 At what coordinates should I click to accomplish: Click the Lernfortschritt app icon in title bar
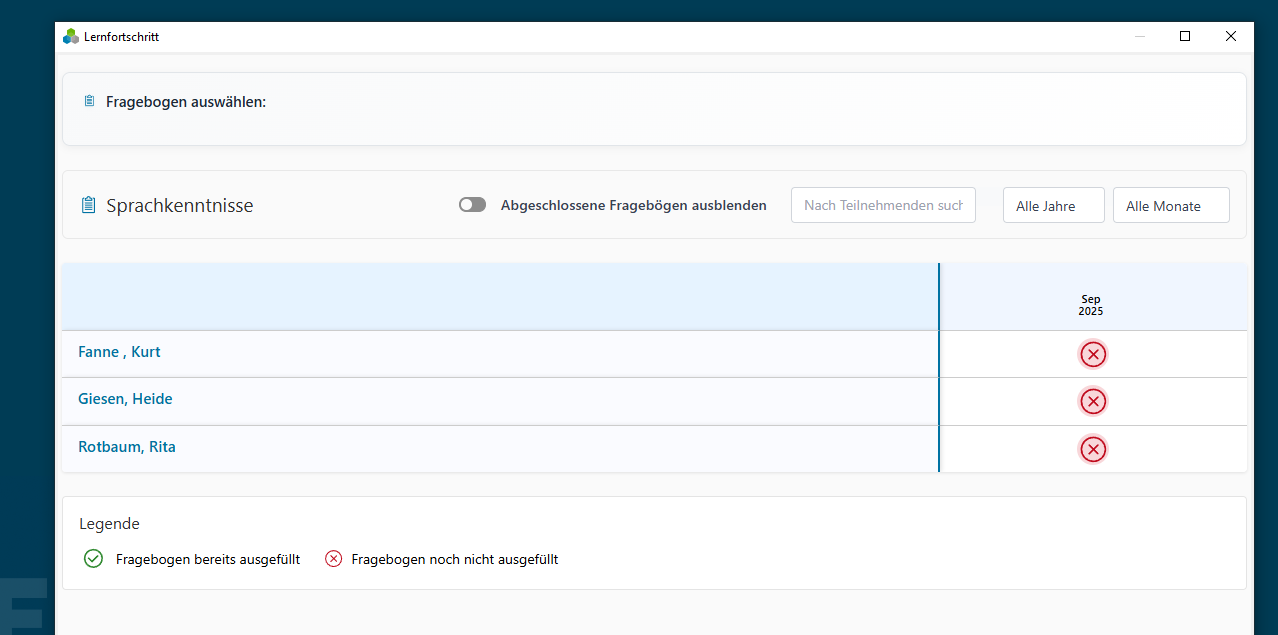pyautogui.click(x=71, y=36)
